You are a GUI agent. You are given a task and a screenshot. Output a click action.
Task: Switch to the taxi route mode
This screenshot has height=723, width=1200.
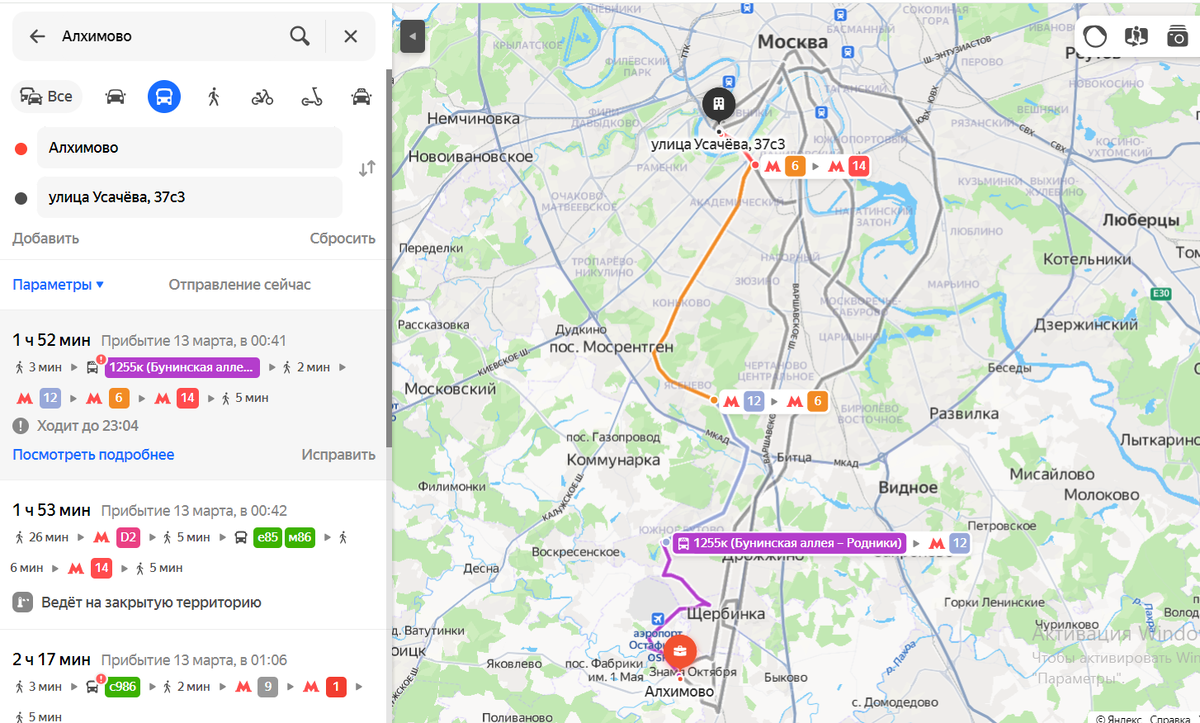(x=361, y=97)
